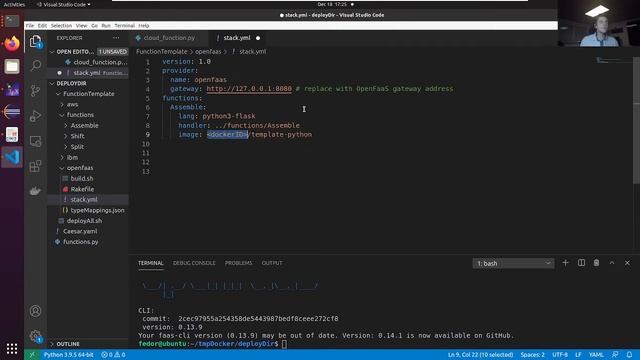Open the Search view in activity bar
Viewport: 640px width, 360px height.
[x=36, y=65]
